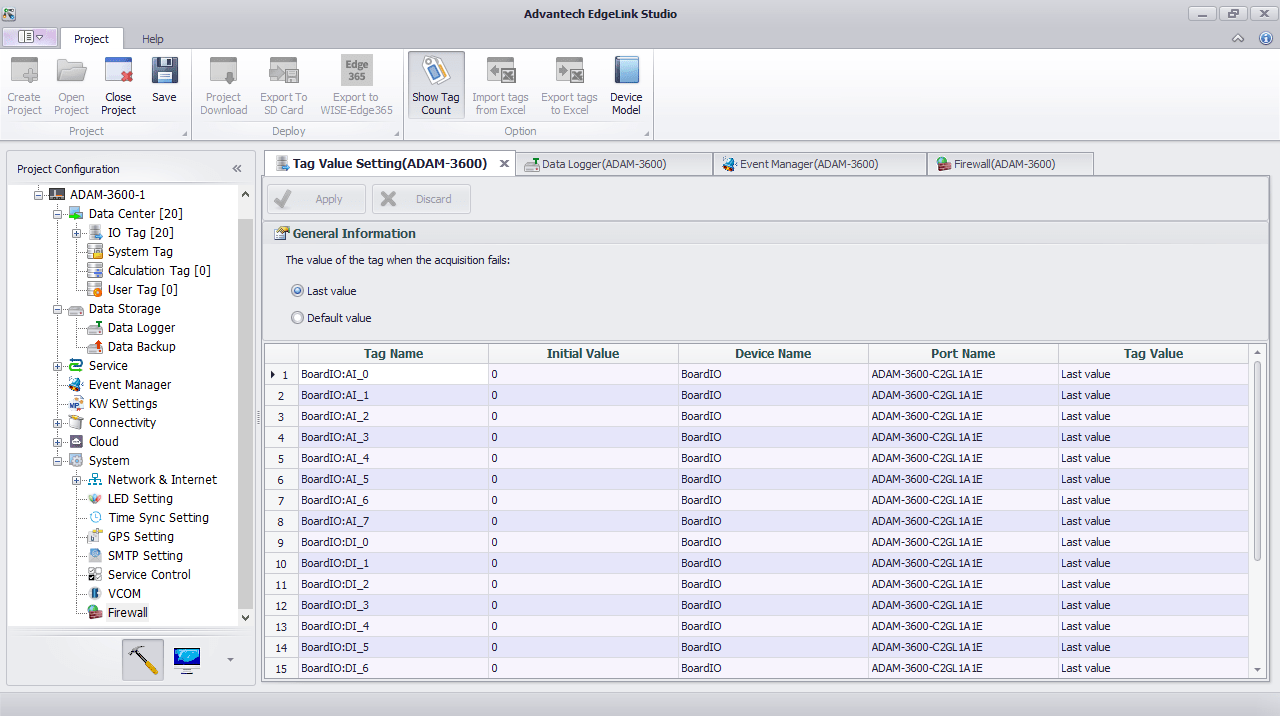The height and width of the screenshot is (716, 1280).
Task: Click the project tree vertical scrollbar
Action: tap(246, 412)
